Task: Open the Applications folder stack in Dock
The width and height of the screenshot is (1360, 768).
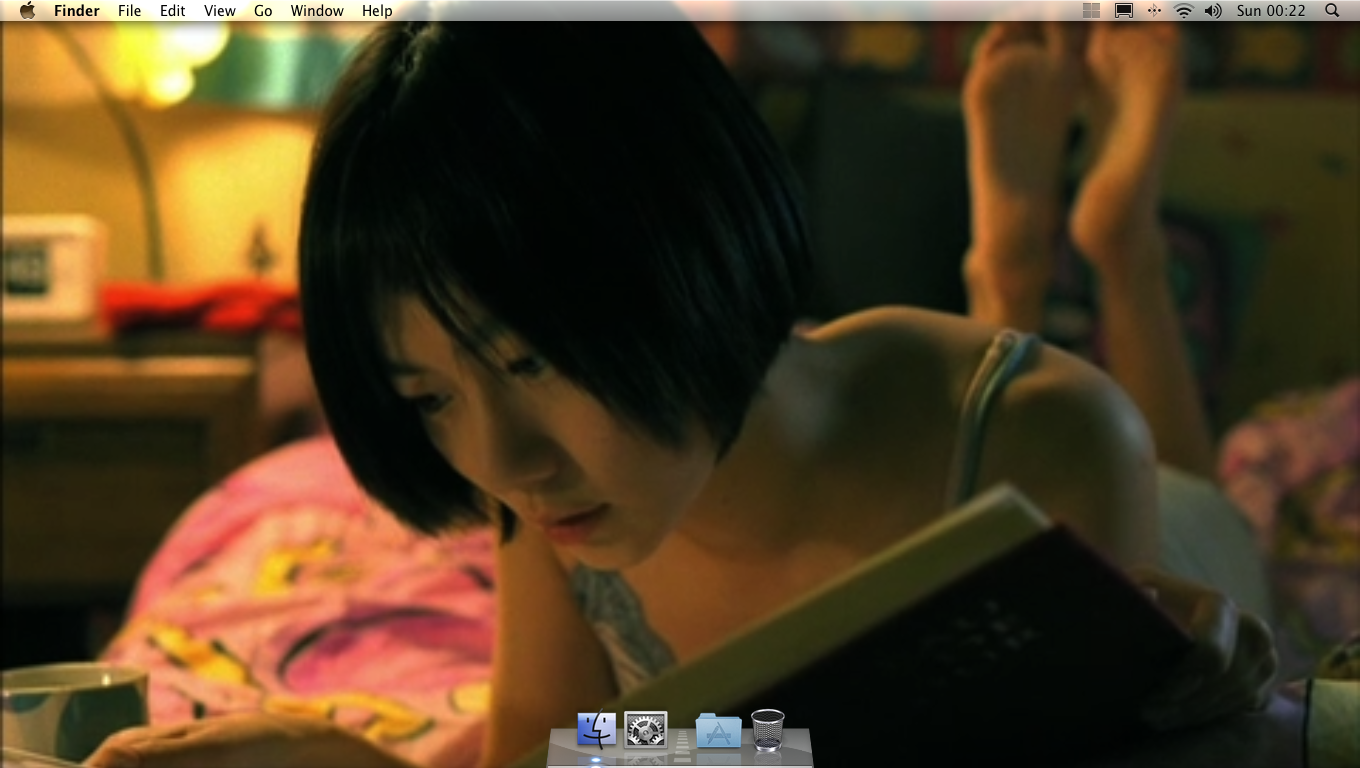Action: coord(718,731)
